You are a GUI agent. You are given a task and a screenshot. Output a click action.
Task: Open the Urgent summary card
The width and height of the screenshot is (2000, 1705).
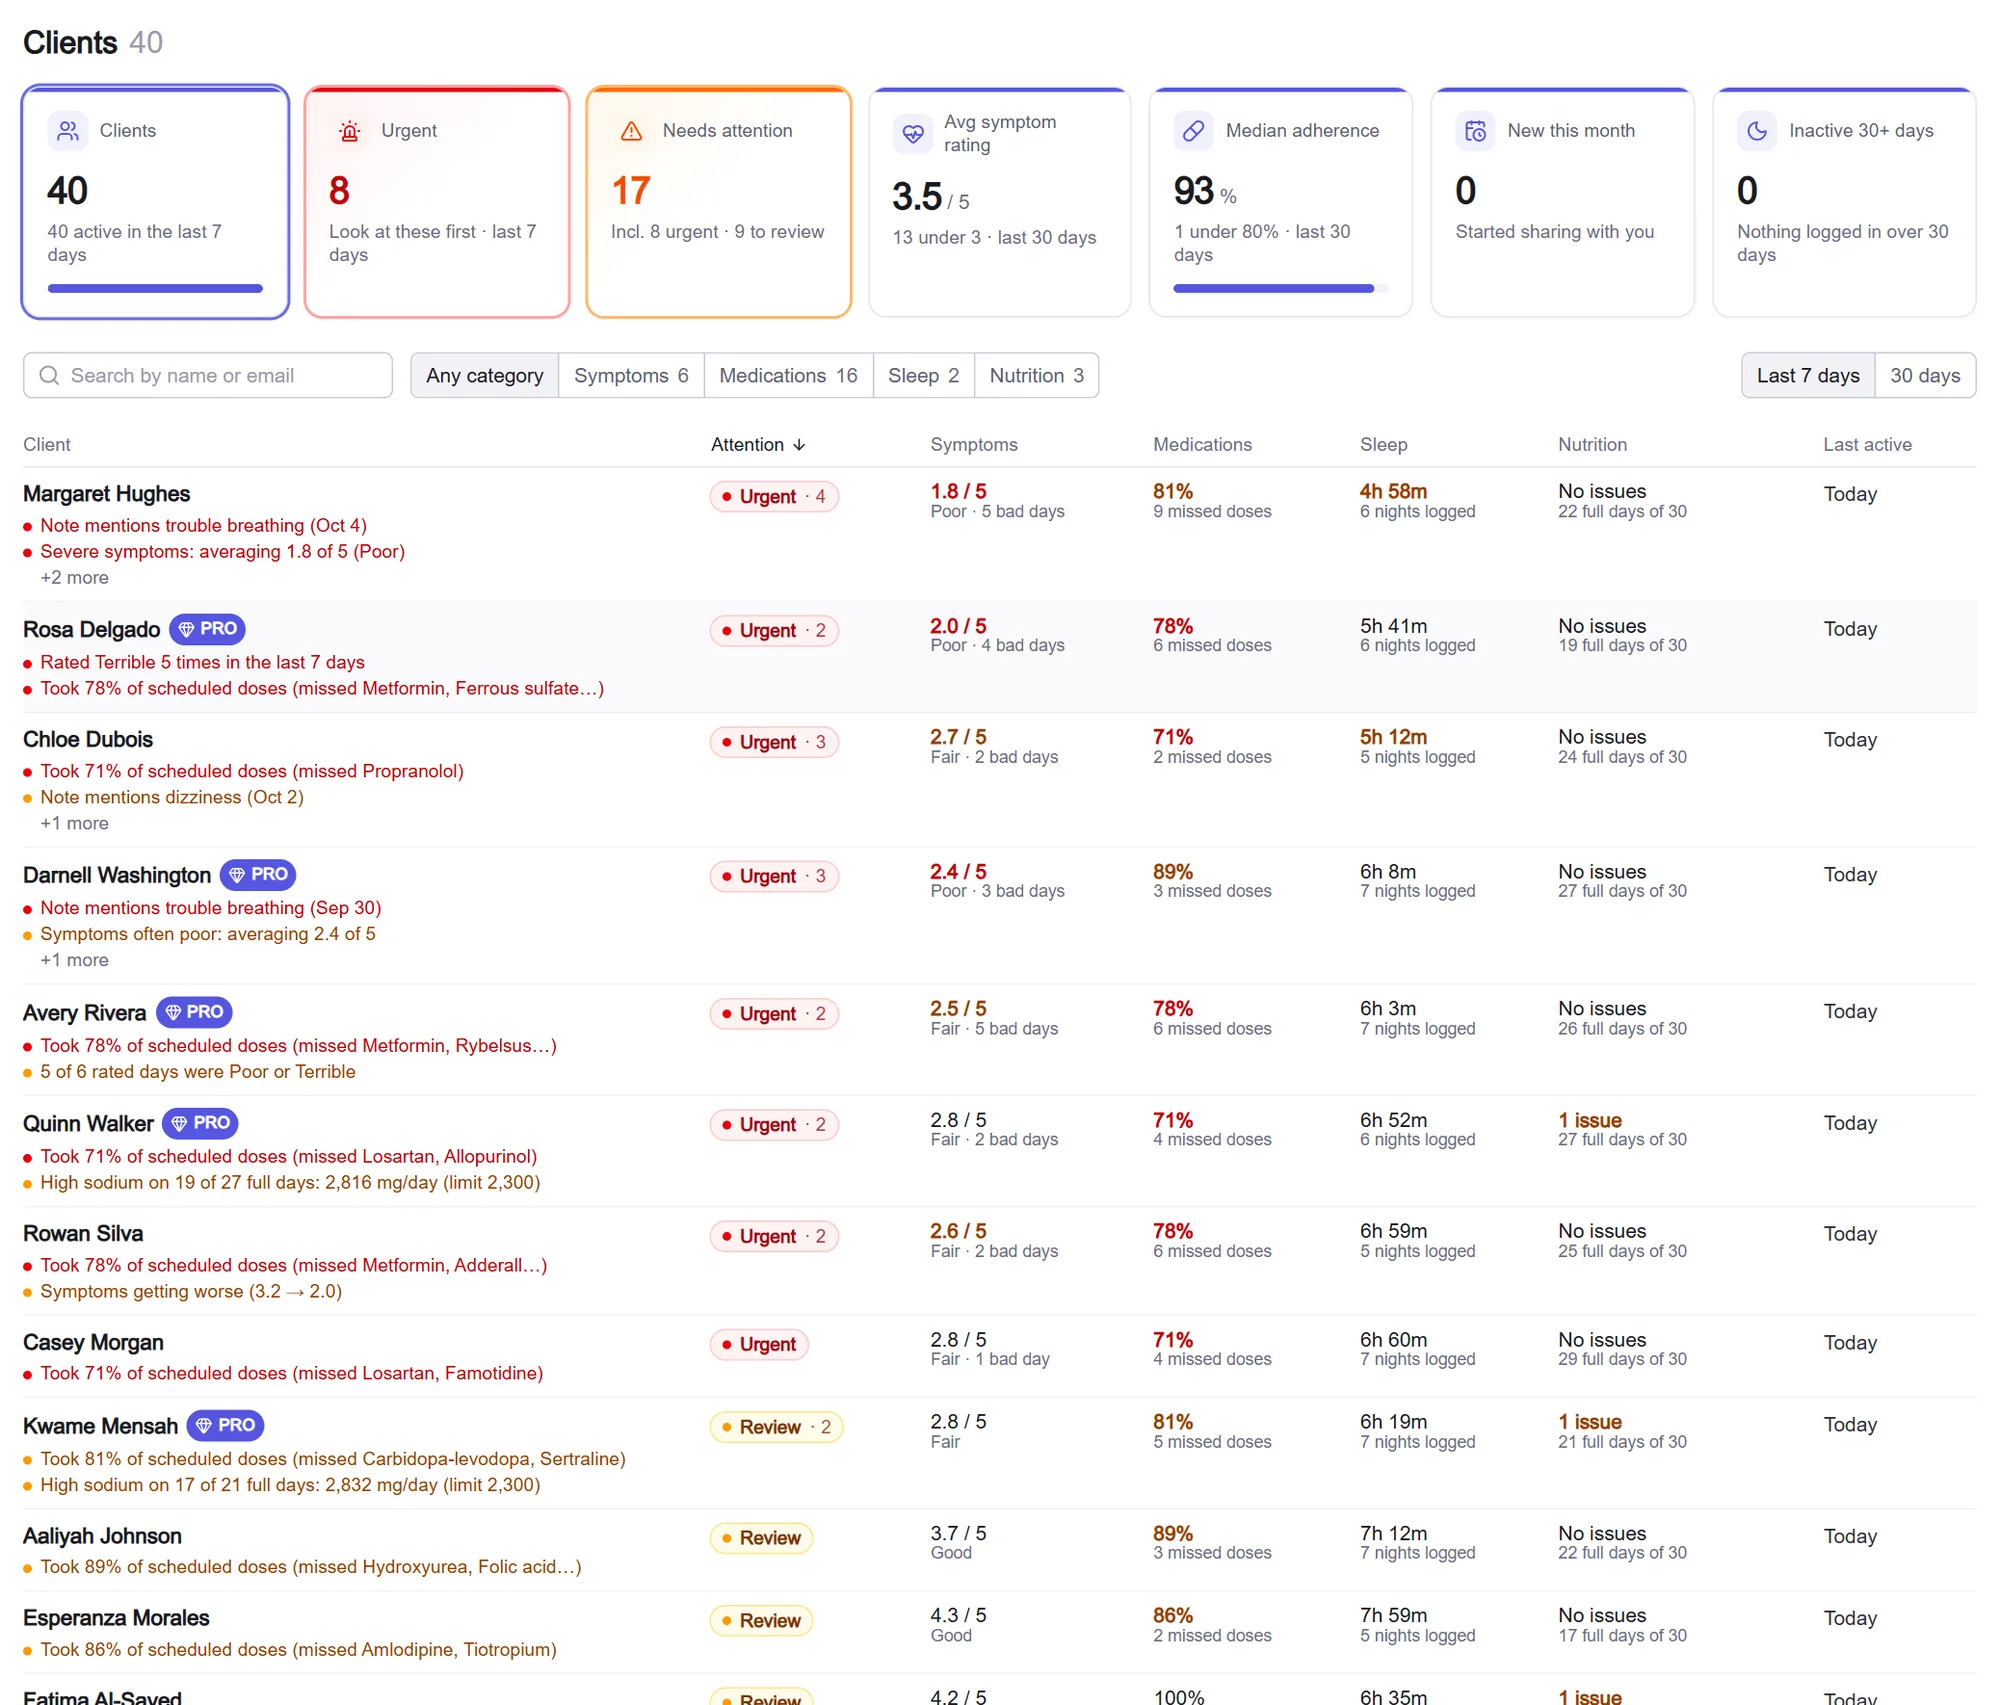click(x=437, y=202)
